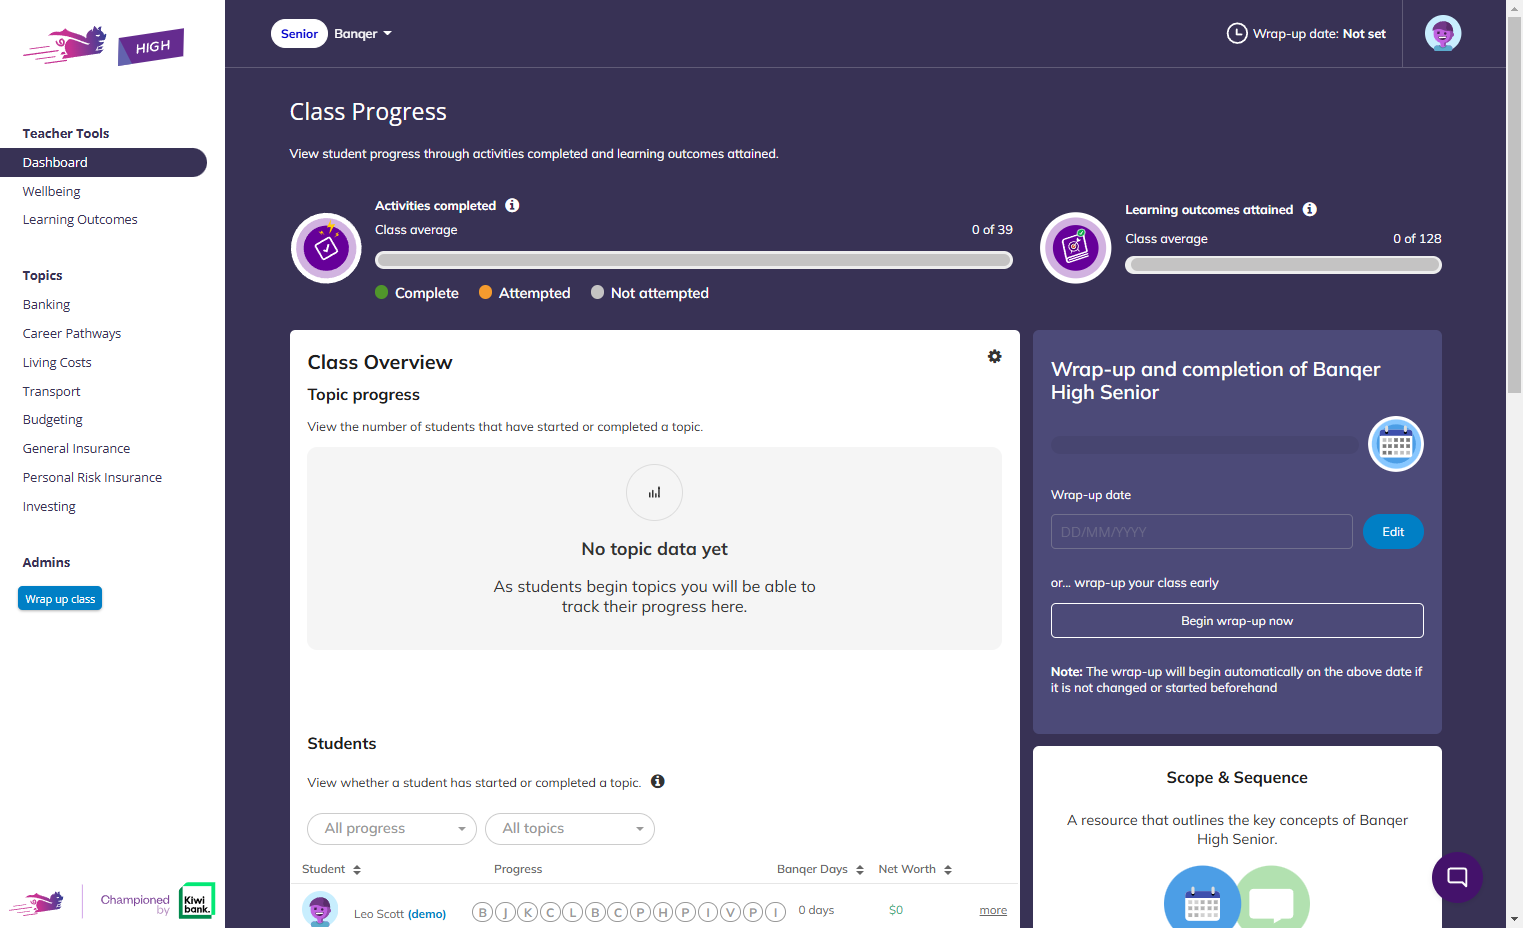The height and width of the screenshot is (928, 1523).
Task: Show info about Learning outcomes attained
Action: pos(1310,209)
